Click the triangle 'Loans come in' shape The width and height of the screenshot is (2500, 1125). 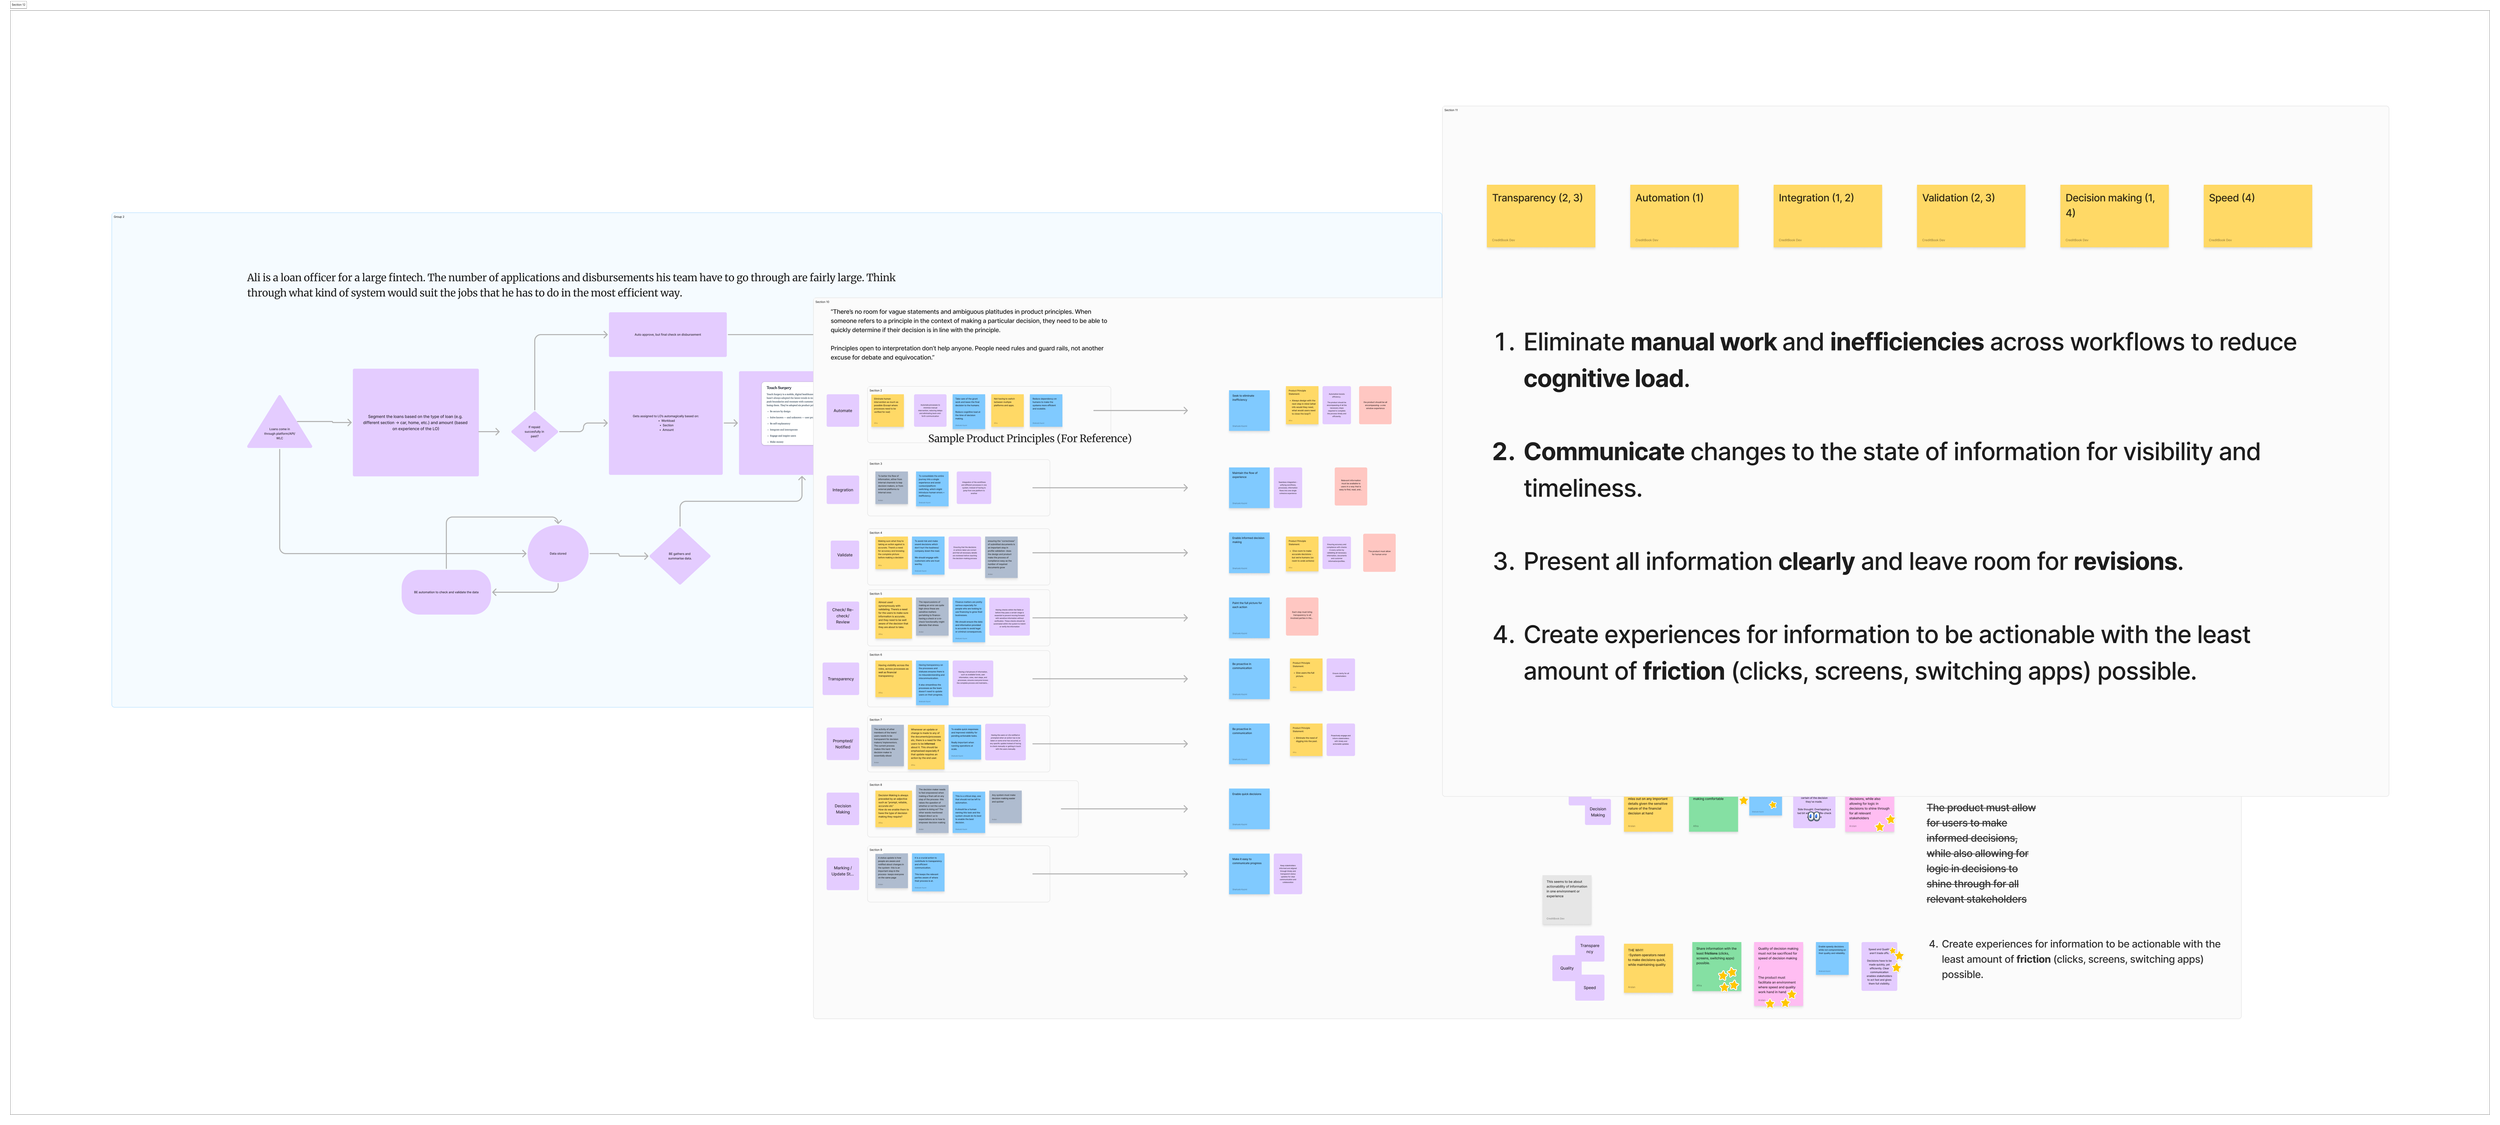click(280, 422)
